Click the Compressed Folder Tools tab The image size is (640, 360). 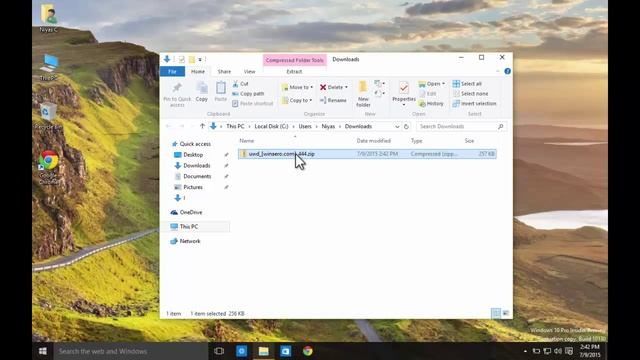pyautogui.click(x=295, y=60)
